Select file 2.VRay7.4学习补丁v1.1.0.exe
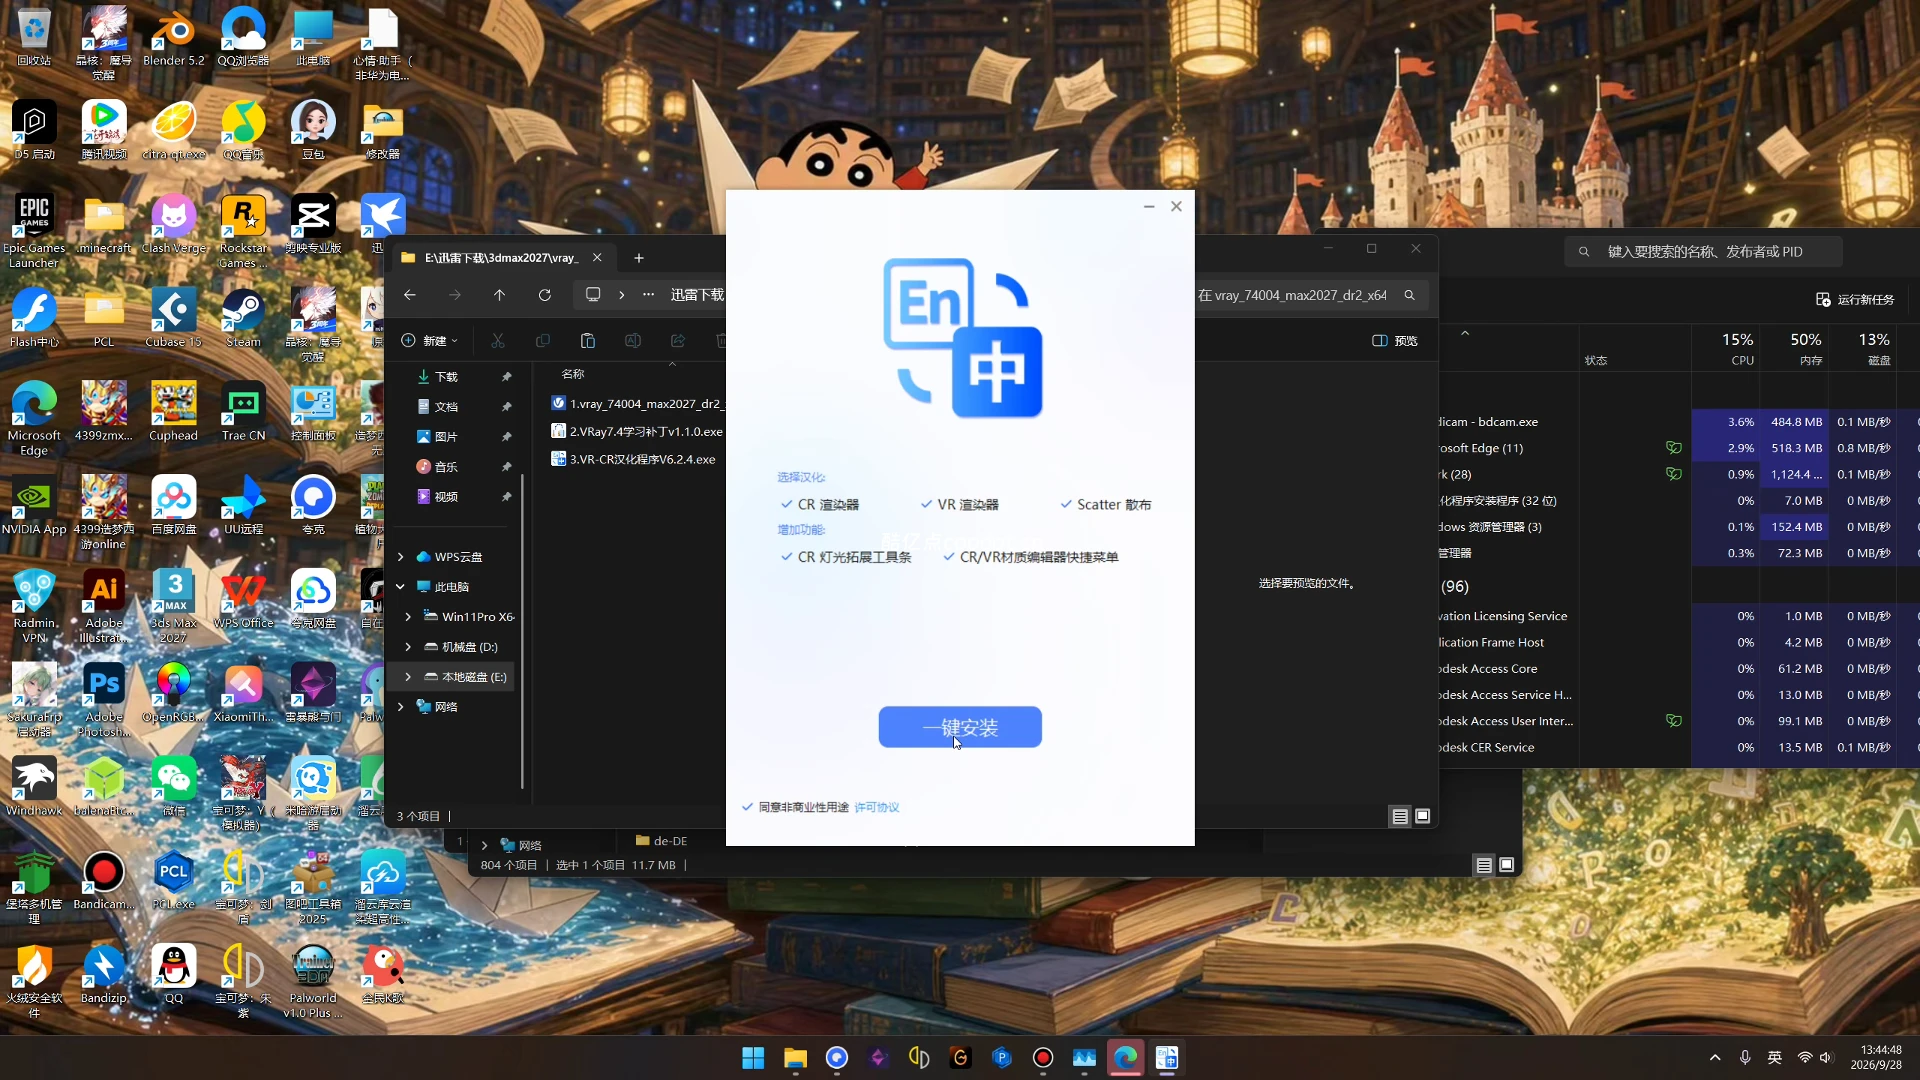This screenshot has height=1080, width=1920. 637,432
